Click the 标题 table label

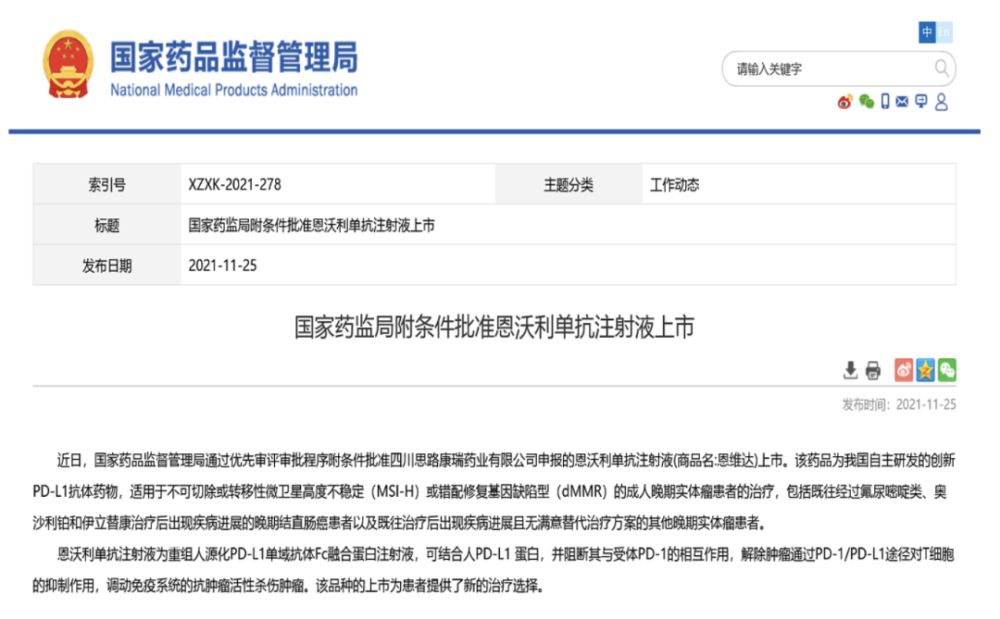[107, 226]
